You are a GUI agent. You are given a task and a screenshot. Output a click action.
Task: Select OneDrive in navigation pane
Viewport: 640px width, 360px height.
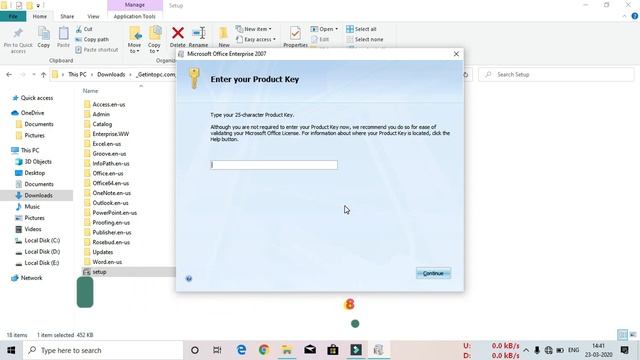pyautogui.click(x=32, y=113)
